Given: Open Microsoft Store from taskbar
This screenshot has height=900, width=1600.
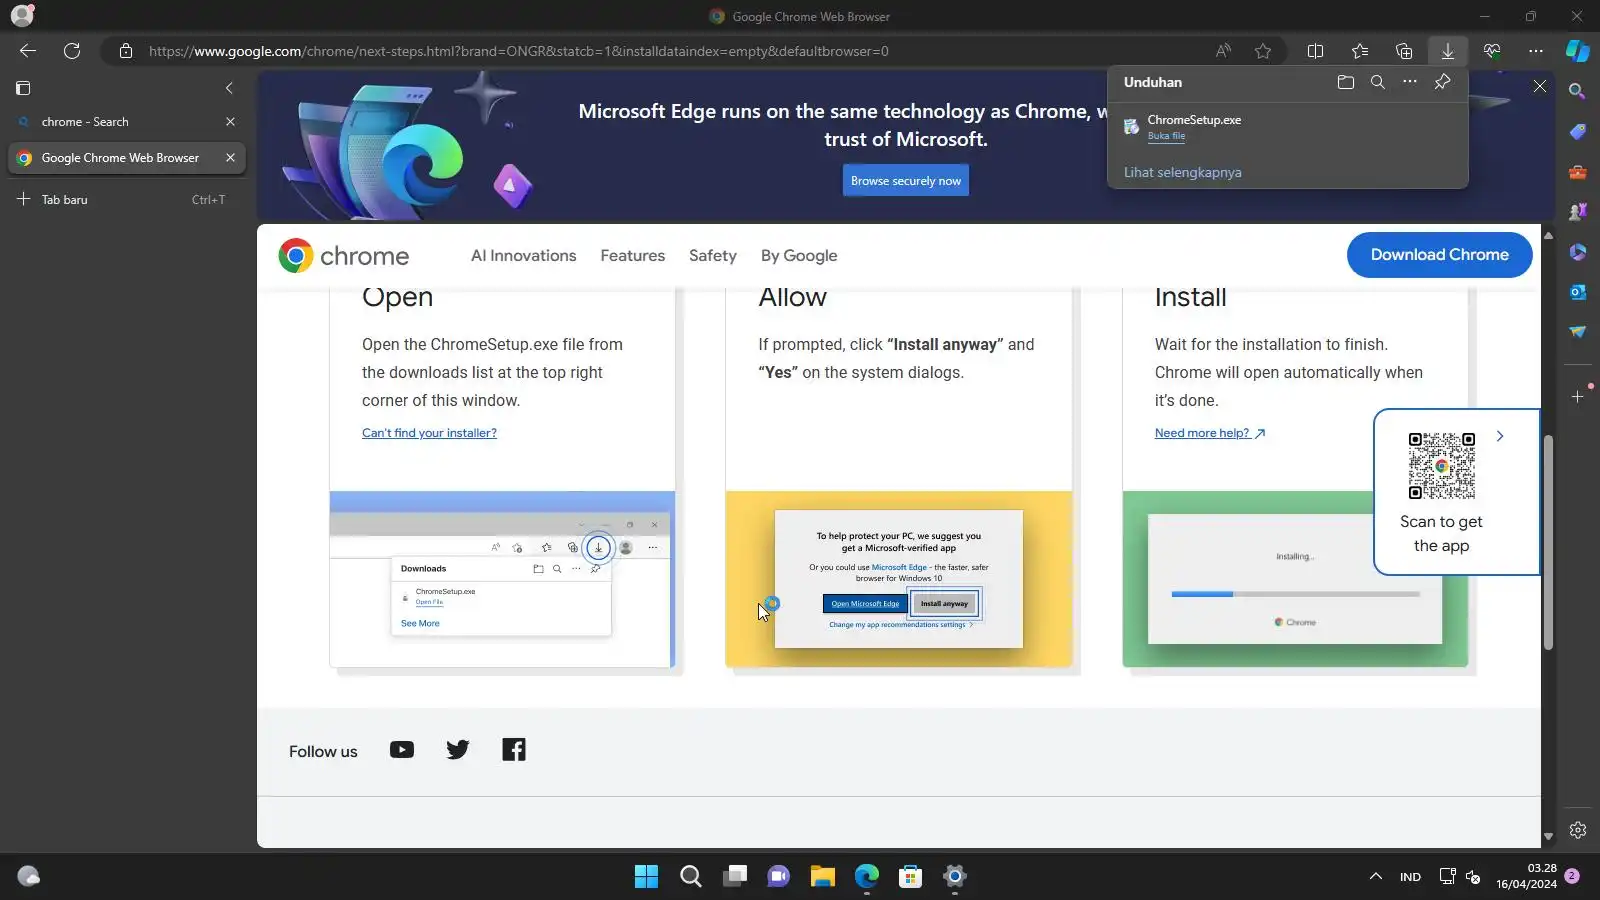Looking at the screenshot, I should pos(910,877).
